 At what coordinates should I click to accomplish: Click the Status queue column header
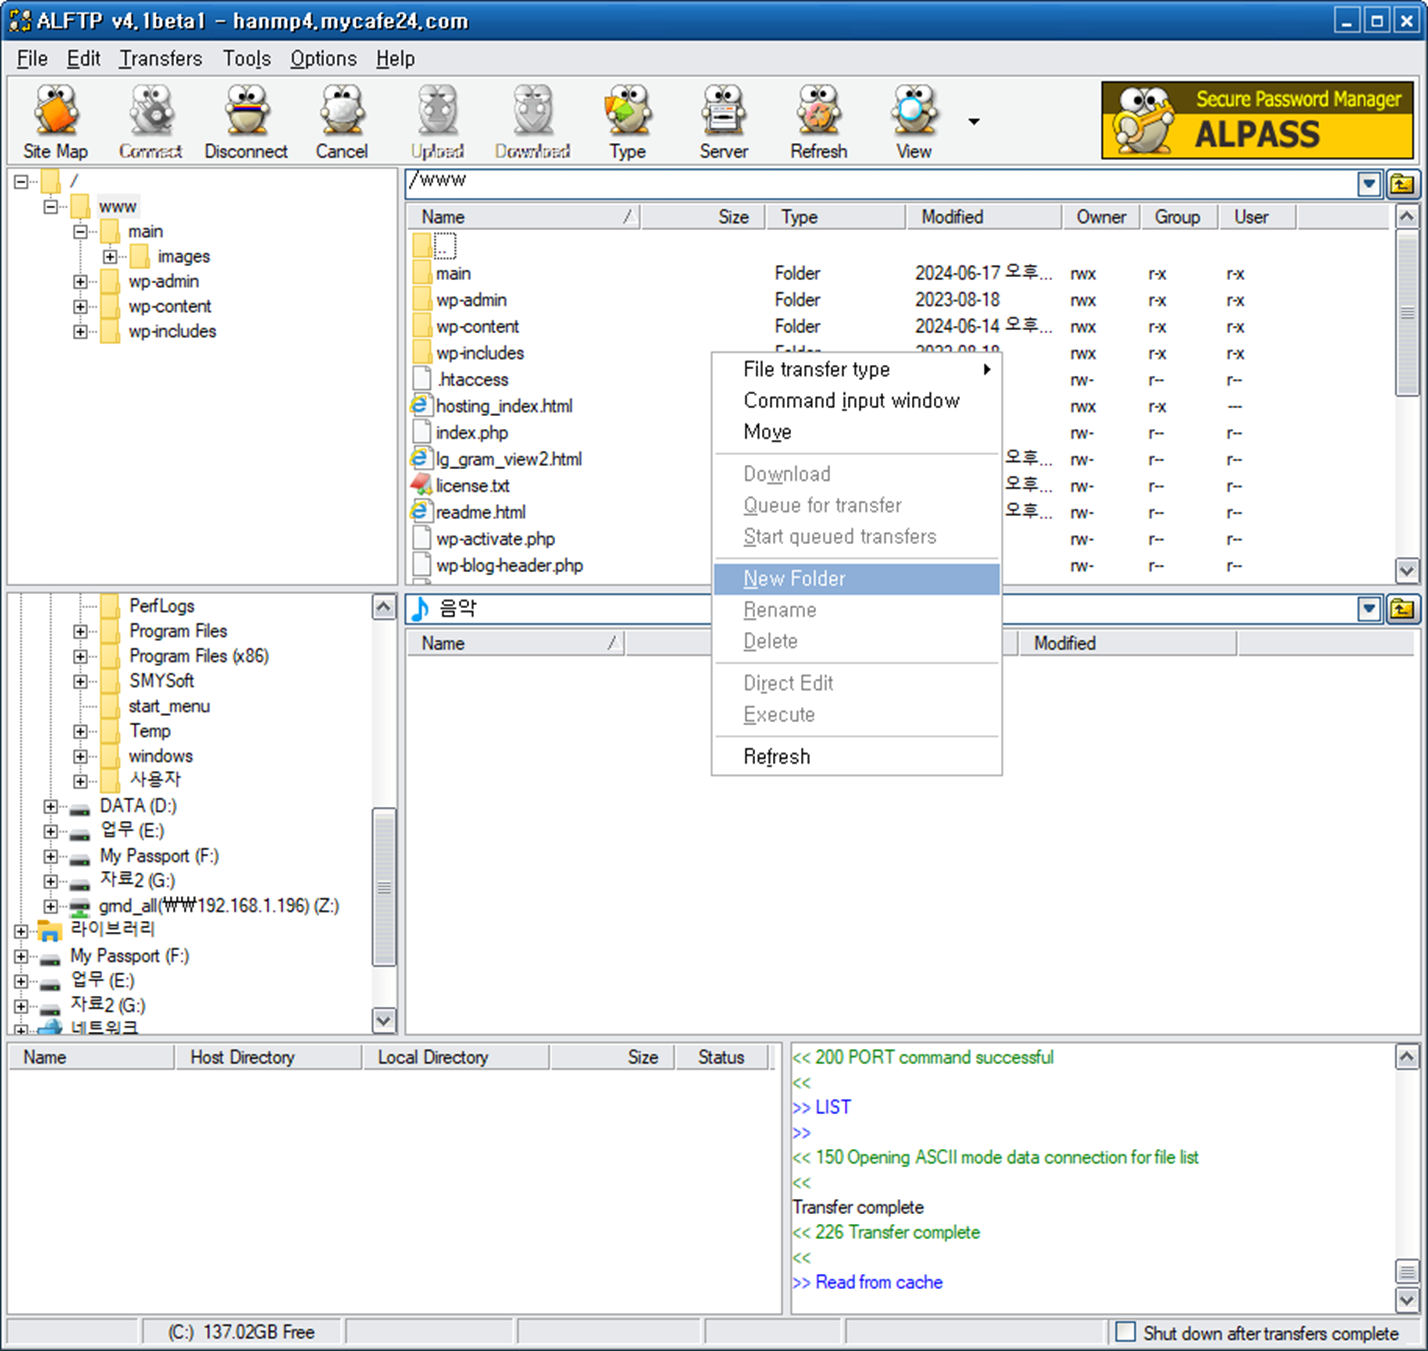[x=721, y=1057]
